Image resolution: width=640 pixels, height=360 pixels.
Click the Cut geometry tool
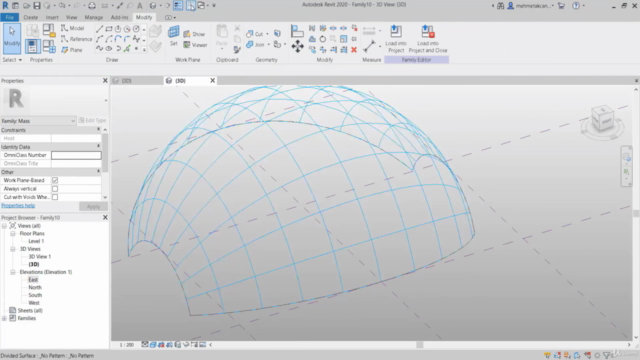tap(255, 34)
